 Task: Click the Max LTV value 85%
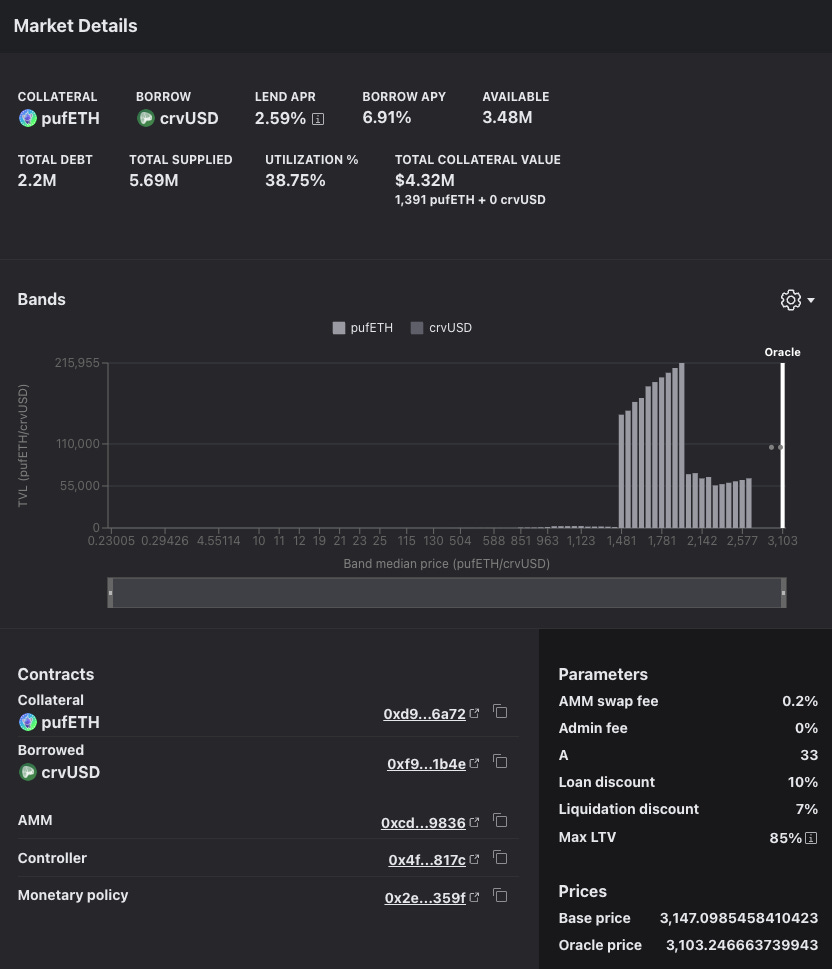coord(786,838)
